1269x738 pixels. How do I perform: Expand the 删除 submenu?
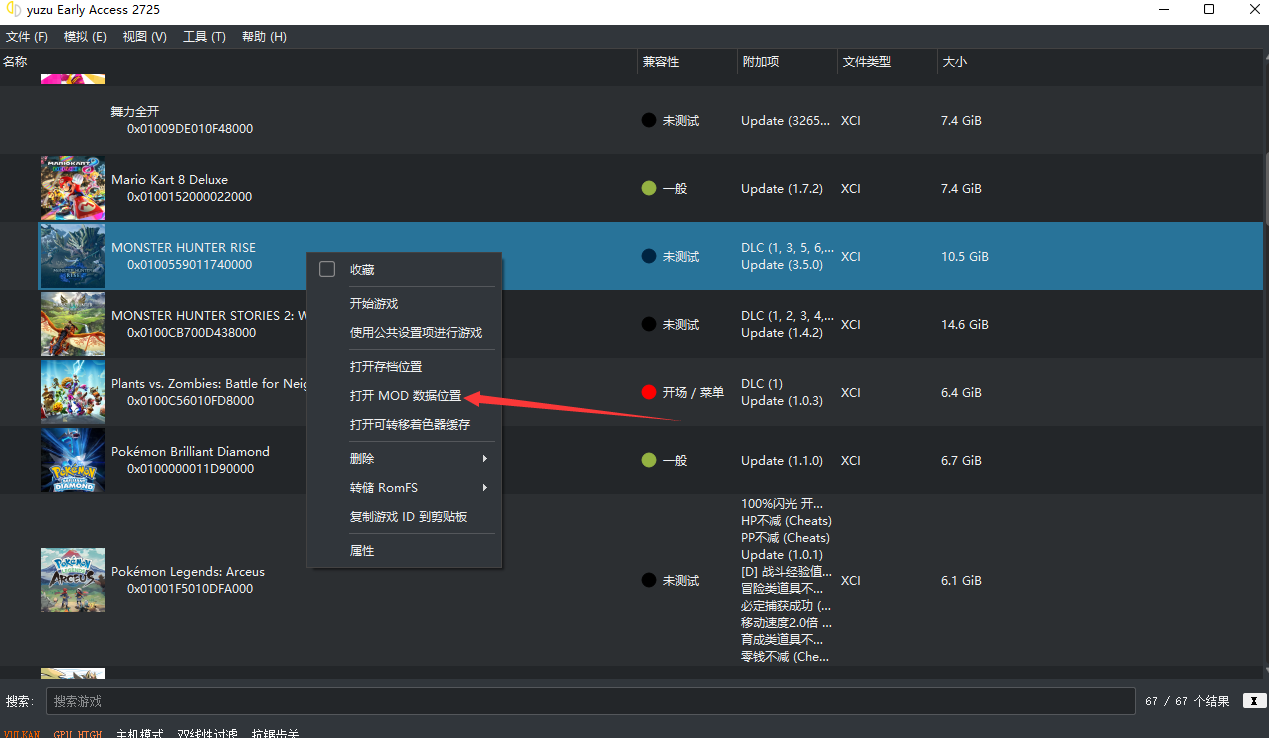[x=404, y=458]
